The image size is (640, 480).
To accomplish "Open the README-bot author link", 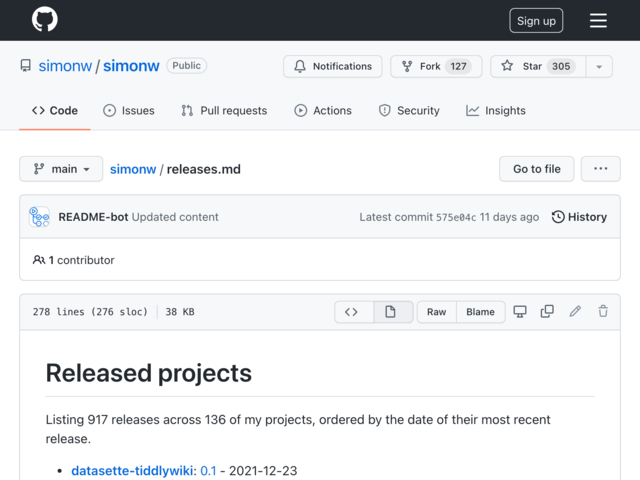I will point(93,217).
